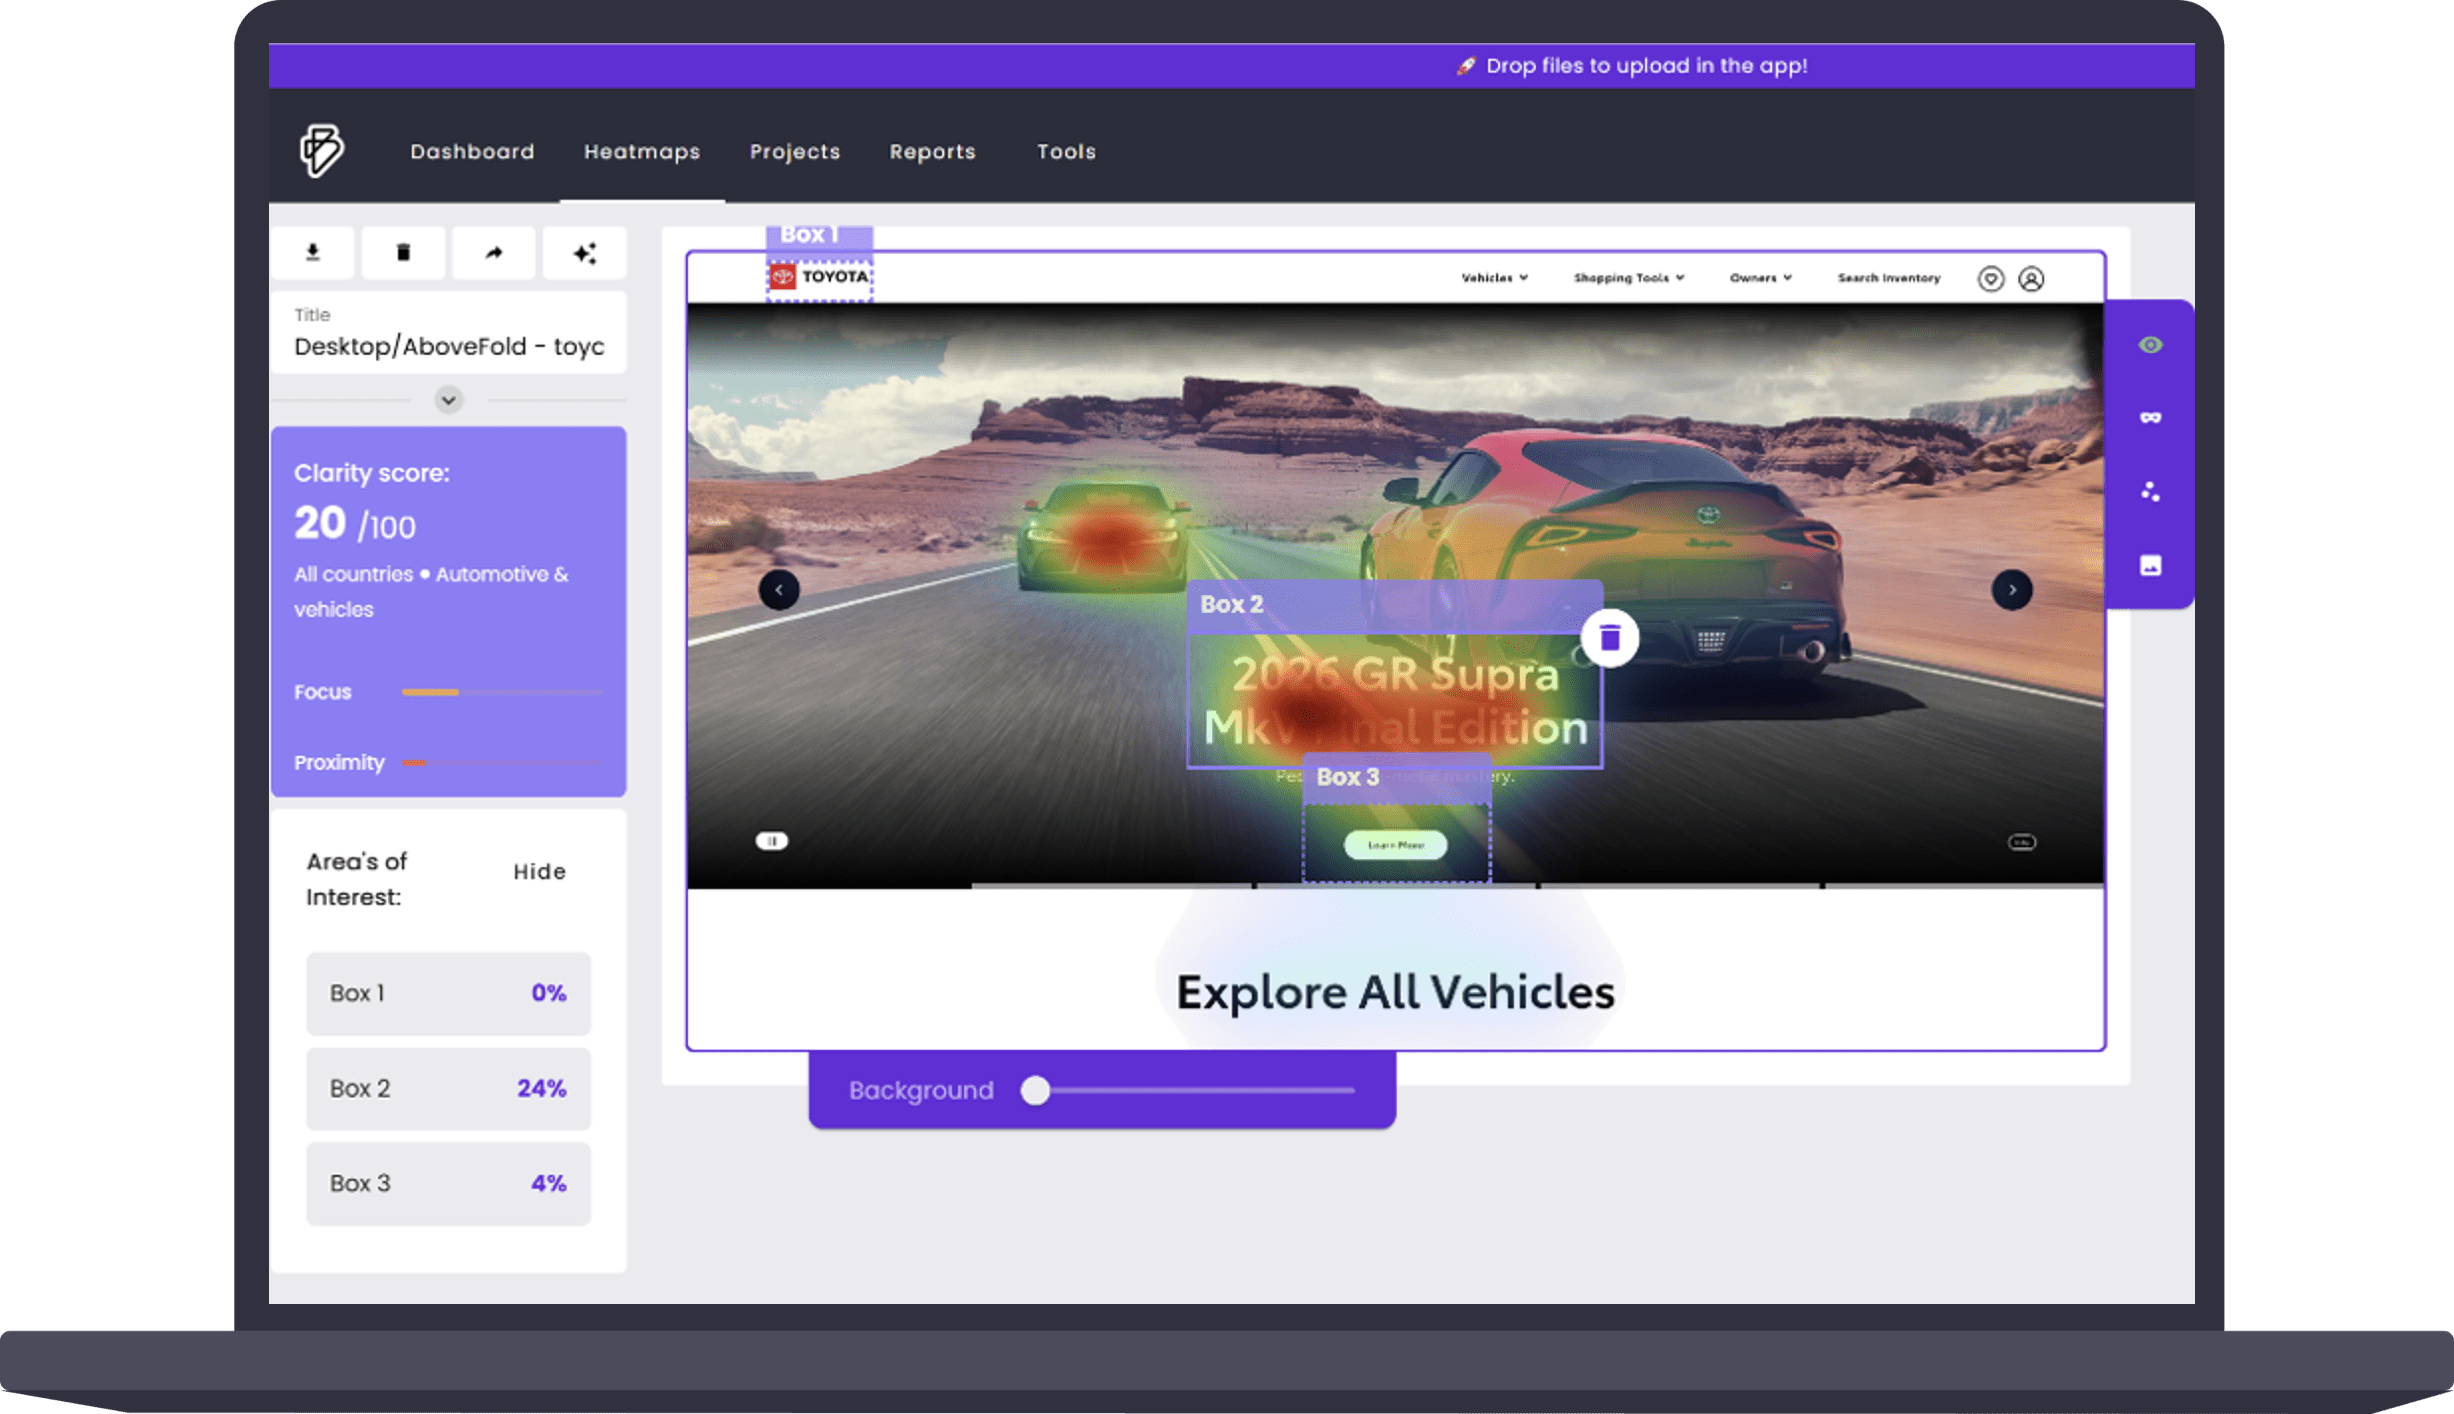Click the Box 3 label on heatmap
2454x1414 pixels.
(x=1347, y=777)
